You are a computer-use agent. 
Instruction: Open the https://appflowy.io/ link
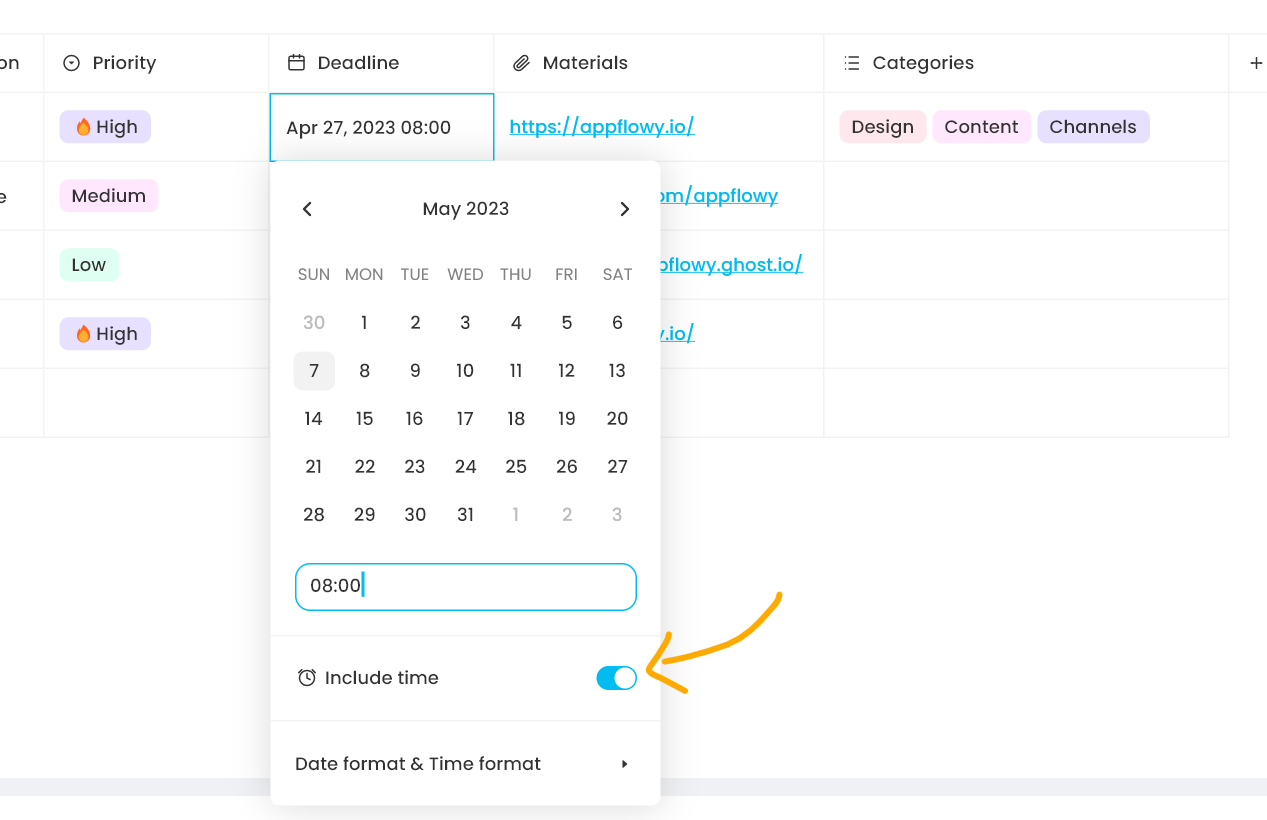[x=602, y=127]
